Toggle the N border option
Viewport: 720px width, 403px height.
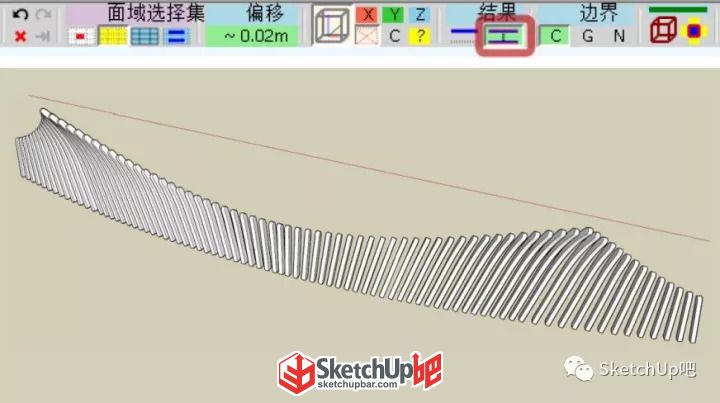coord(619,36)
